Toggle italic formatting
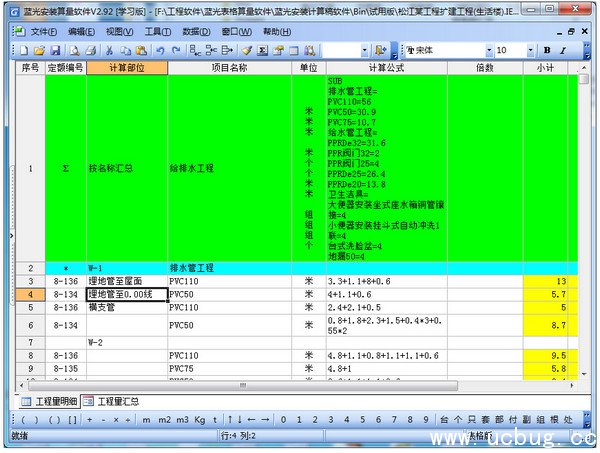The width and height of the screenshot is (600, 453). point(563,50)
